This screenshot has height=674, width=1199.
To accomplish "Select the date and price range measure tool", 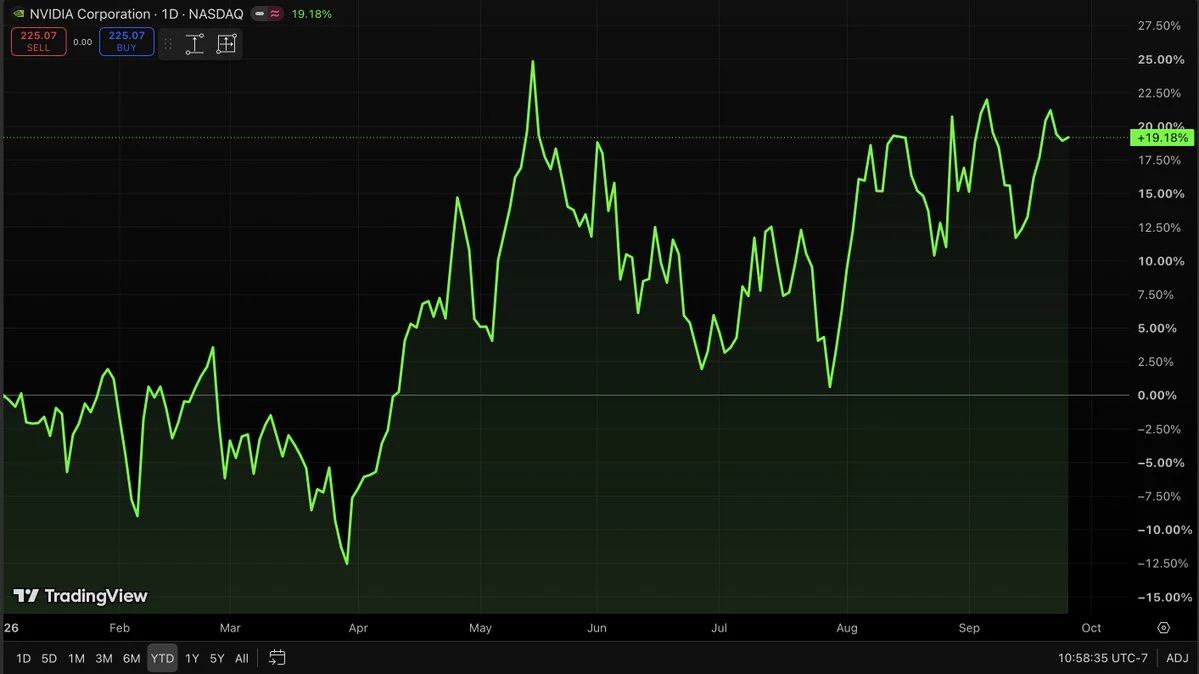I will point(226,44).
